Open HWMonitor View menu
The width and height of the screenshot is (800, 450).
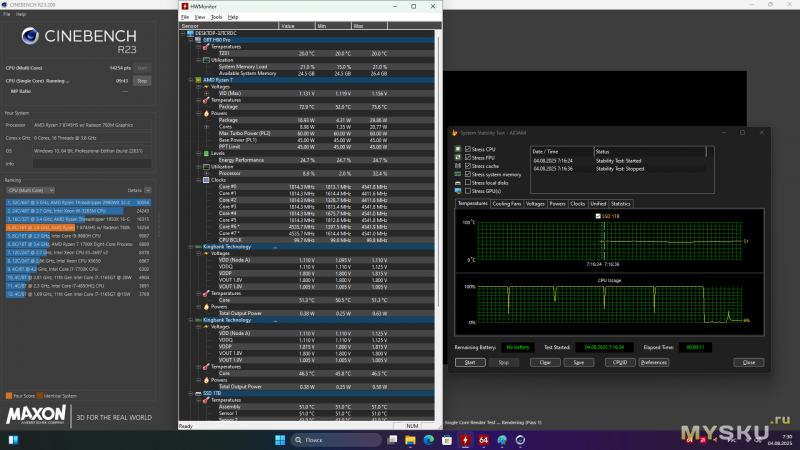point(199,17)
